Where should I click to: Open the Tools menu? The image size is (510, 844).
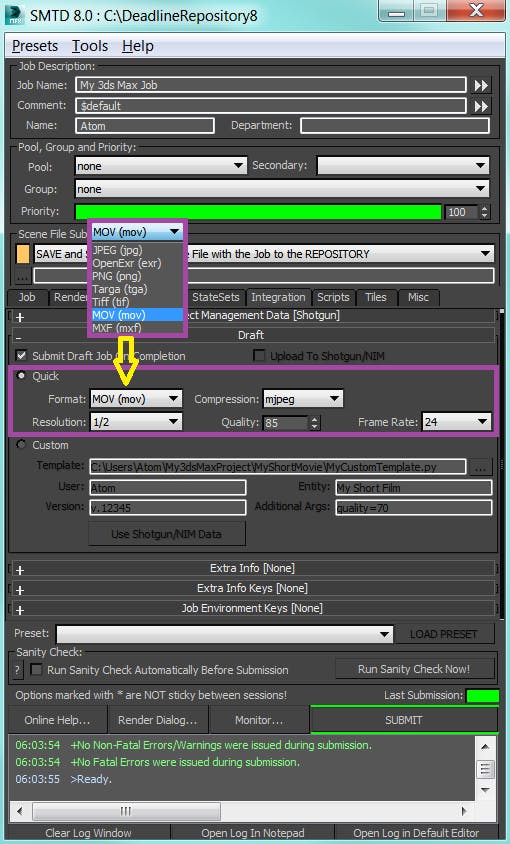point(90,46)
